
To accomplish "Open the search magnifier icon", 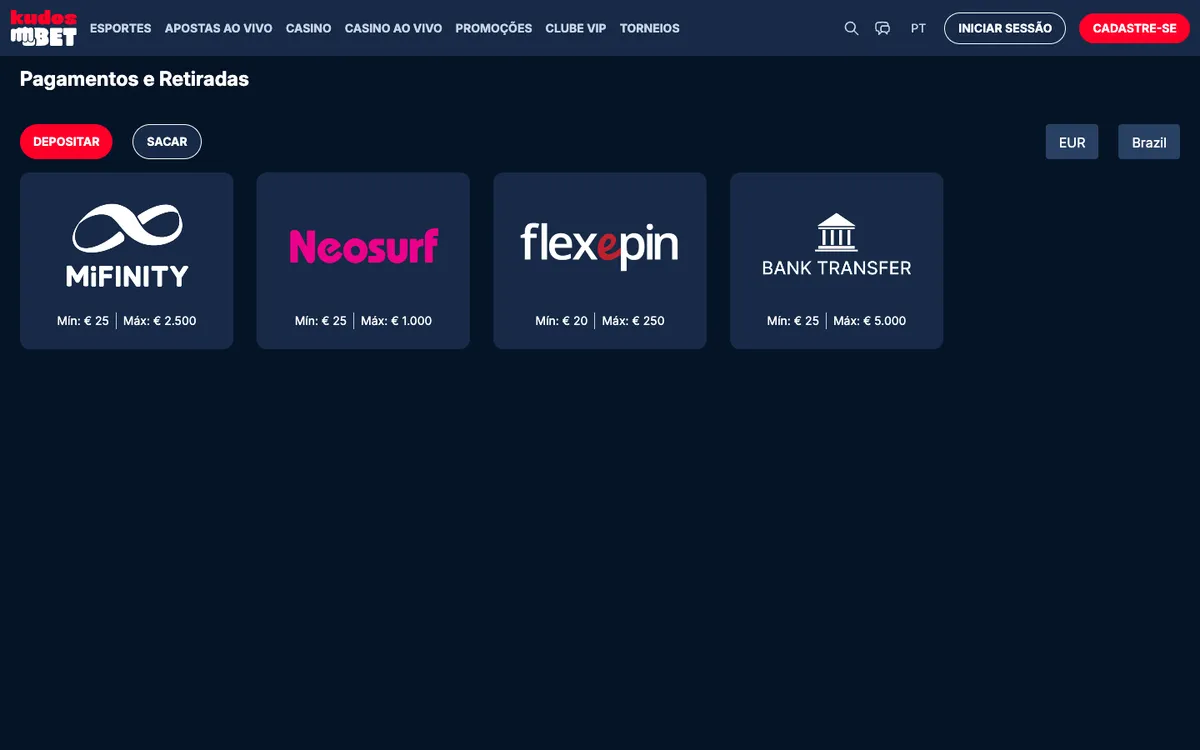I will coord(851,28).
